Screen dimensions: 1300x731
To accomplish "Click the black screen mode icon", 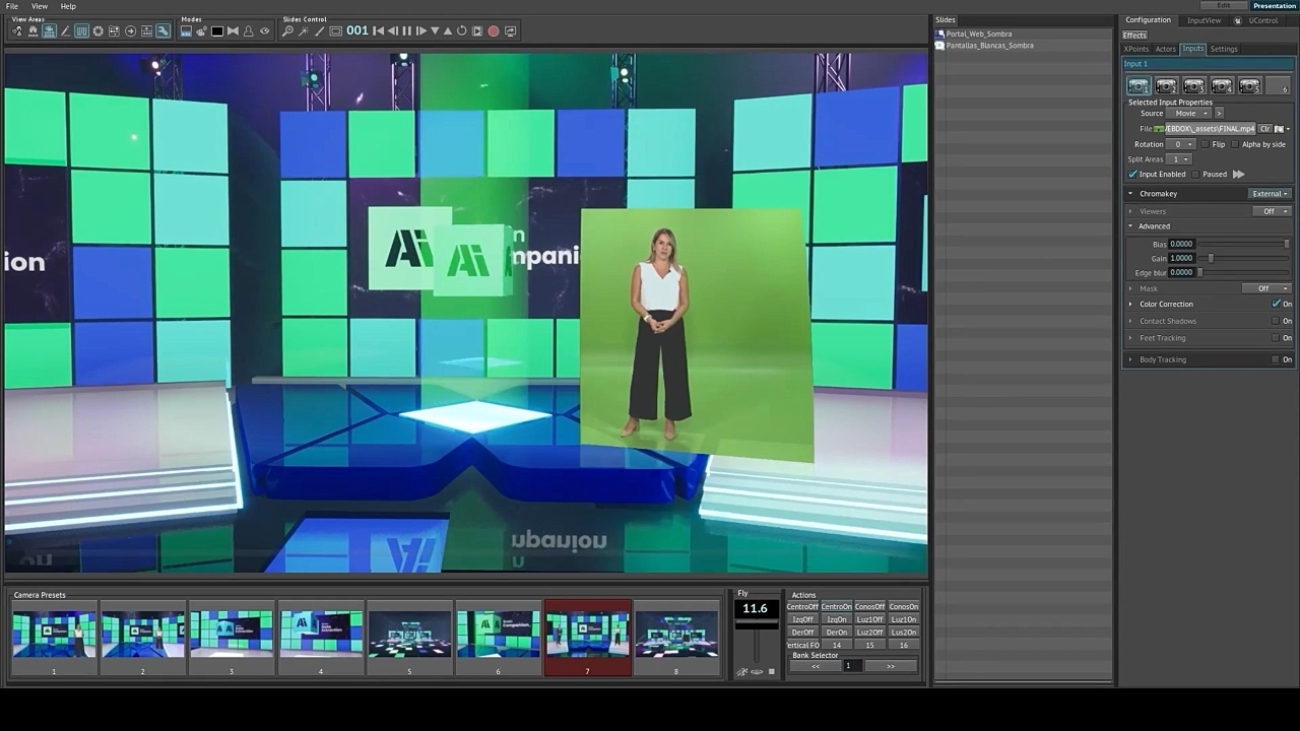I will (x=217, y=32).
